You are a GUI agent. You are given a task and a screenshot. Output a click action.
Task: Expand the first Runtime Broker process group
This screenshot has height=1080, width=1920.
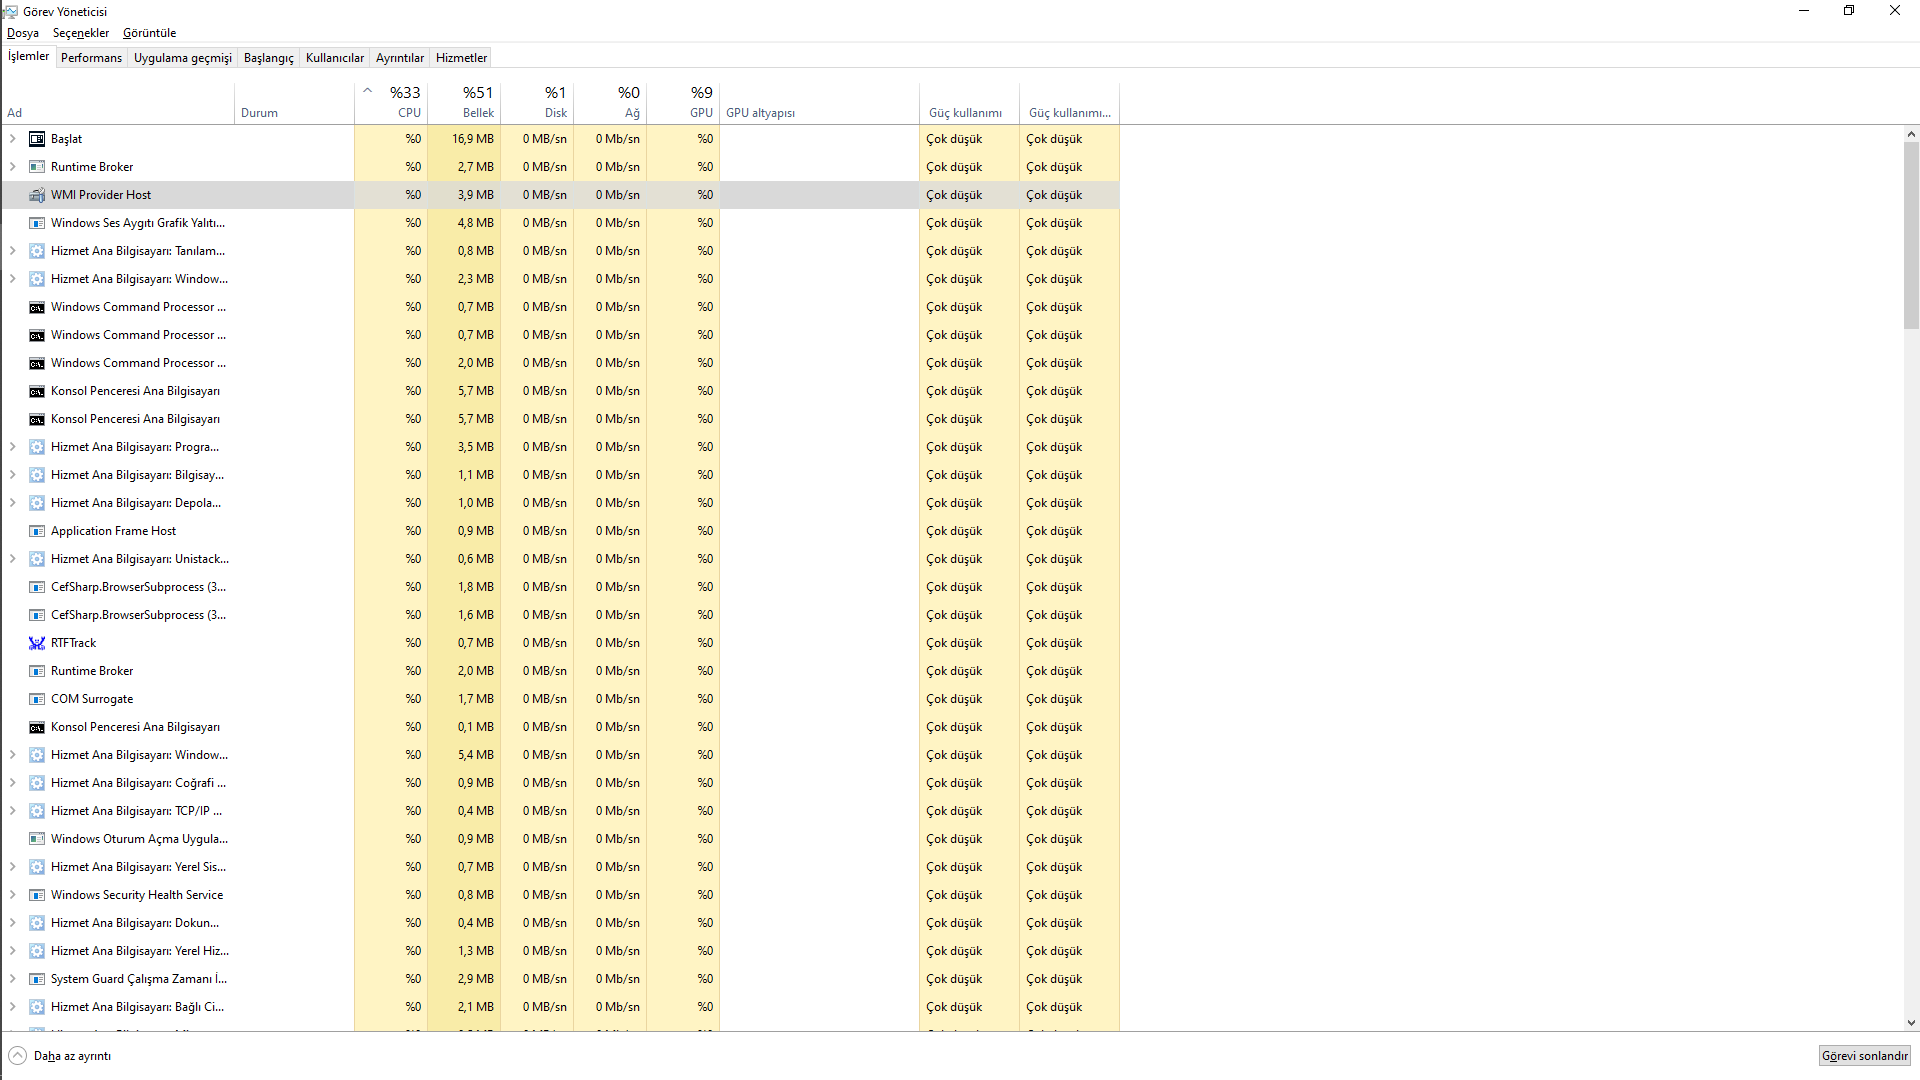13,167
